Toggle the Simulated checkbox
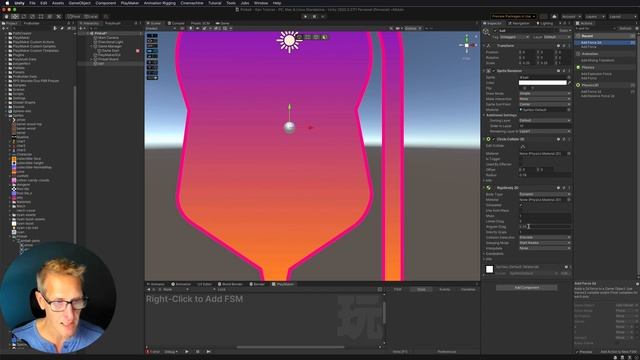Screen dimensions: 640x360 (x=521, y=205)
